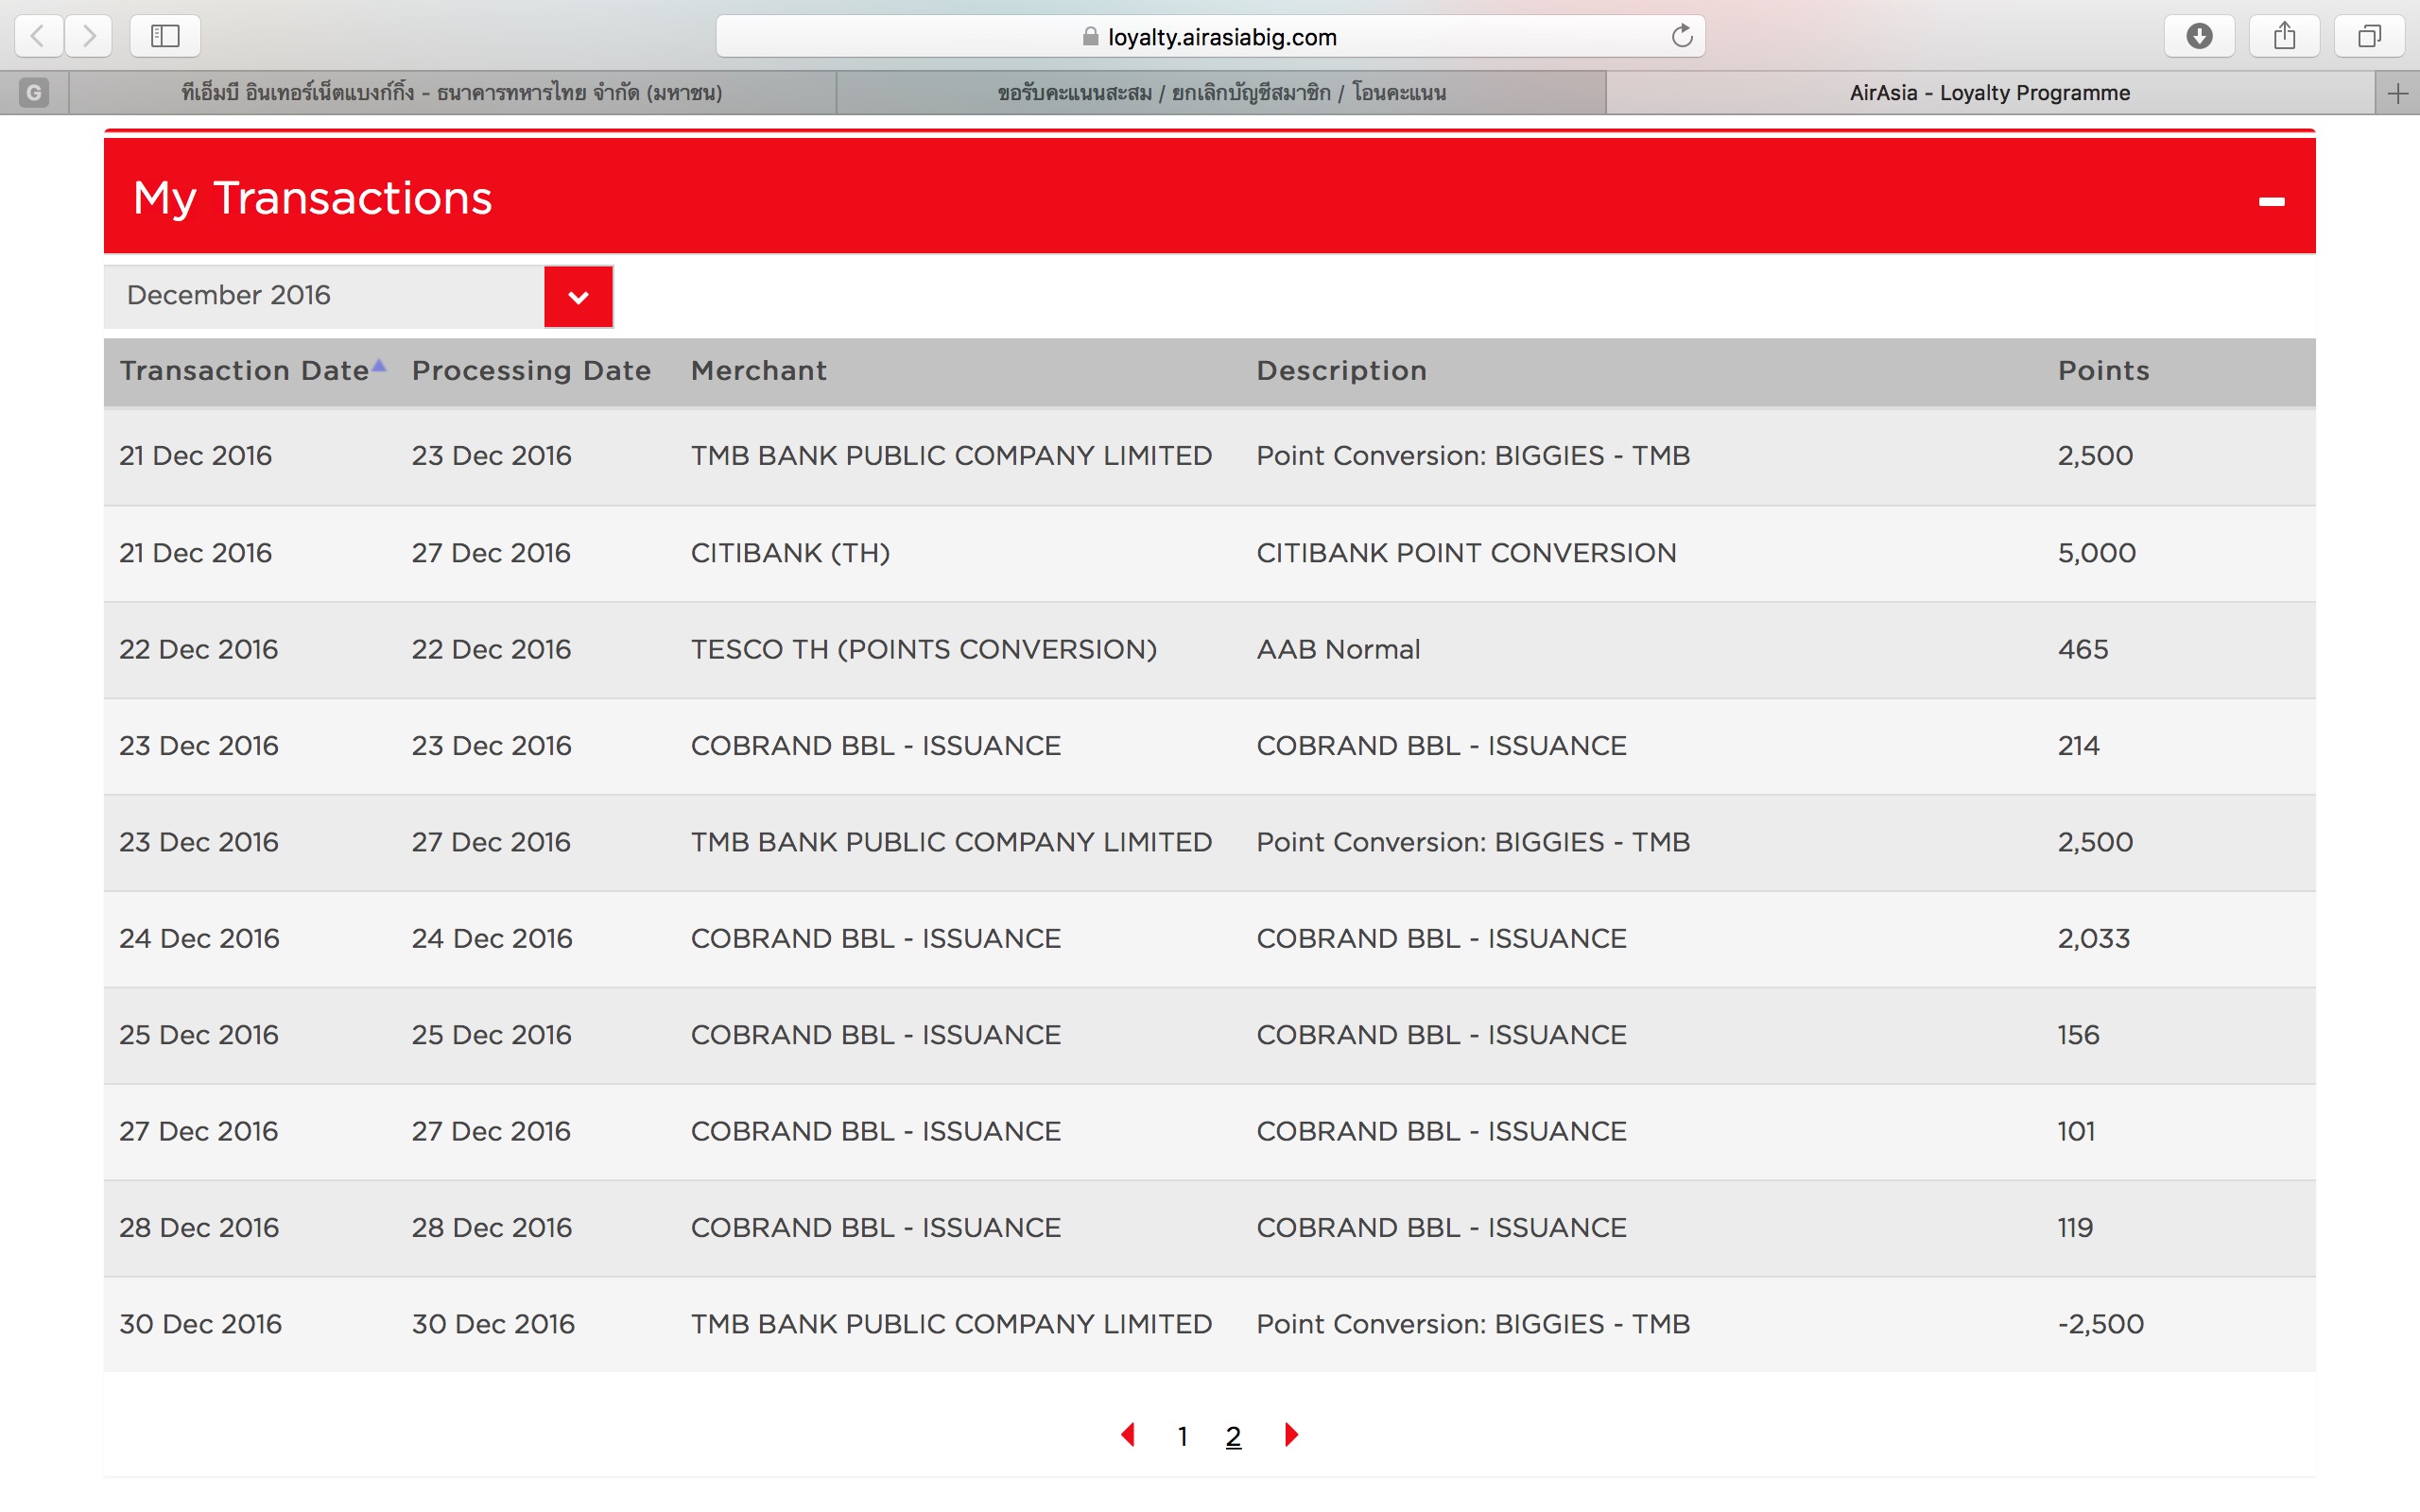Open the December 2016 month dropdown arrow

click(x=578, y=296)
